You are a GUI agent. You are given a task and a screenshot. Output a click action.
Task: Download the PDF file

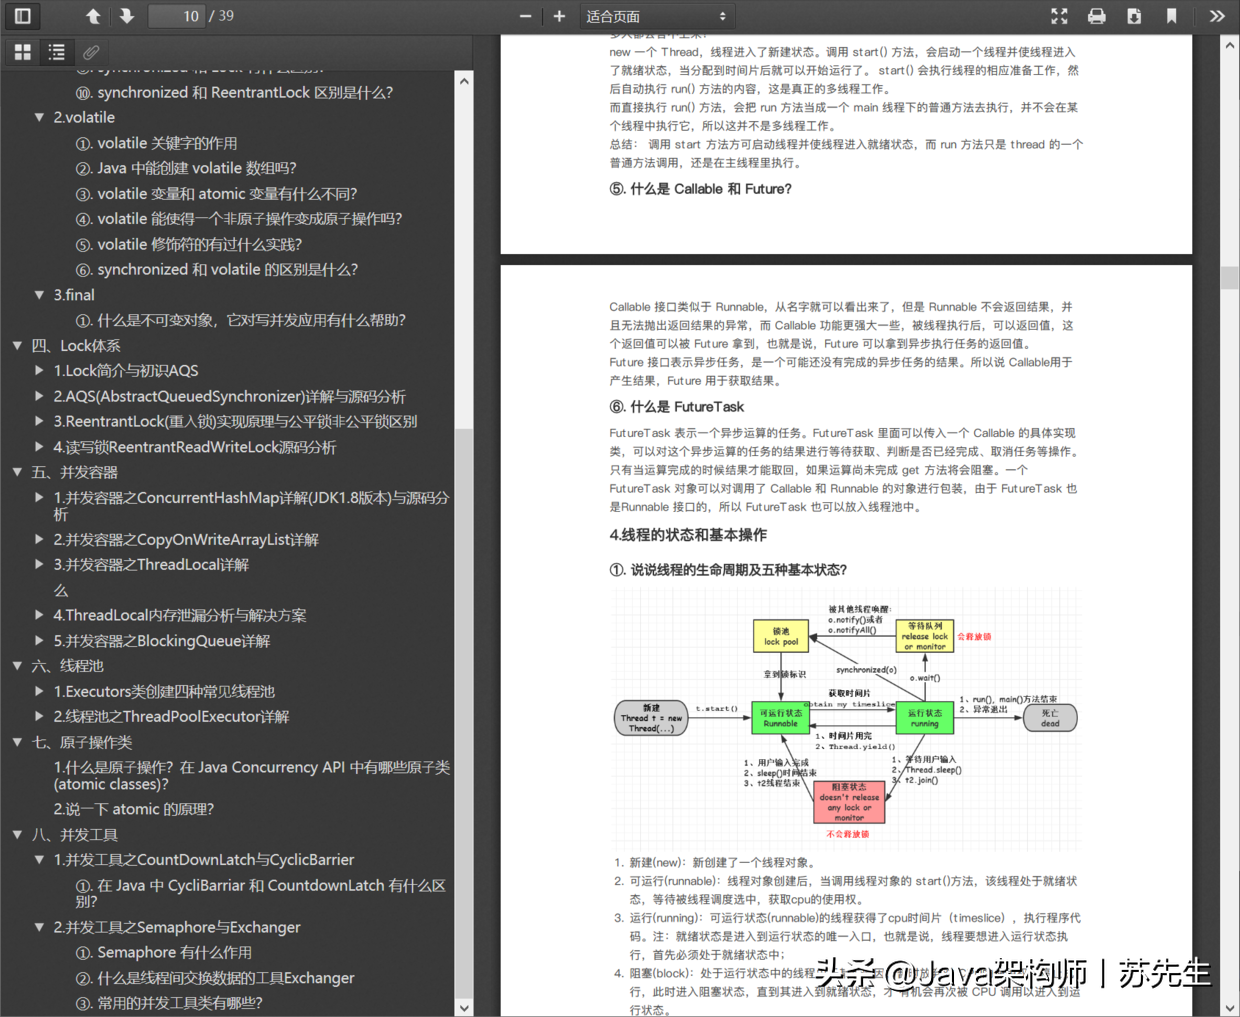pyautogui.click(x=1135, y=16)
